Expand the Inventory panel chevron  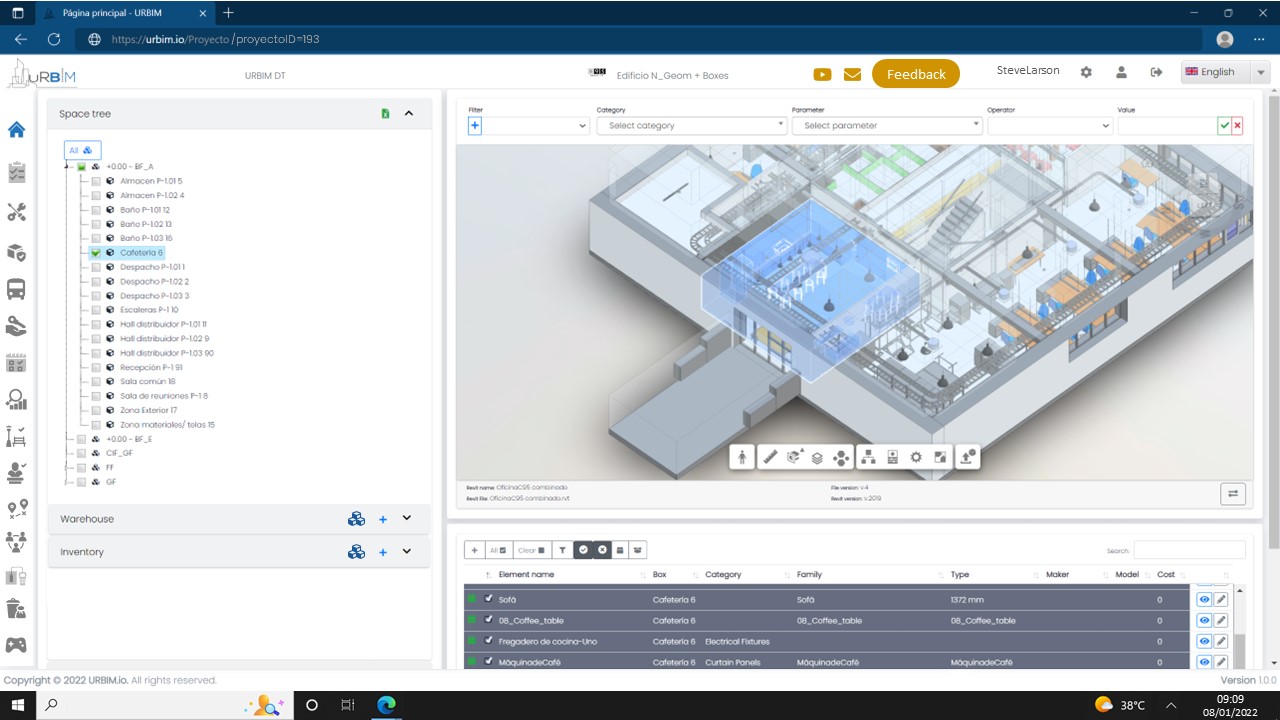tap(407, 552)
